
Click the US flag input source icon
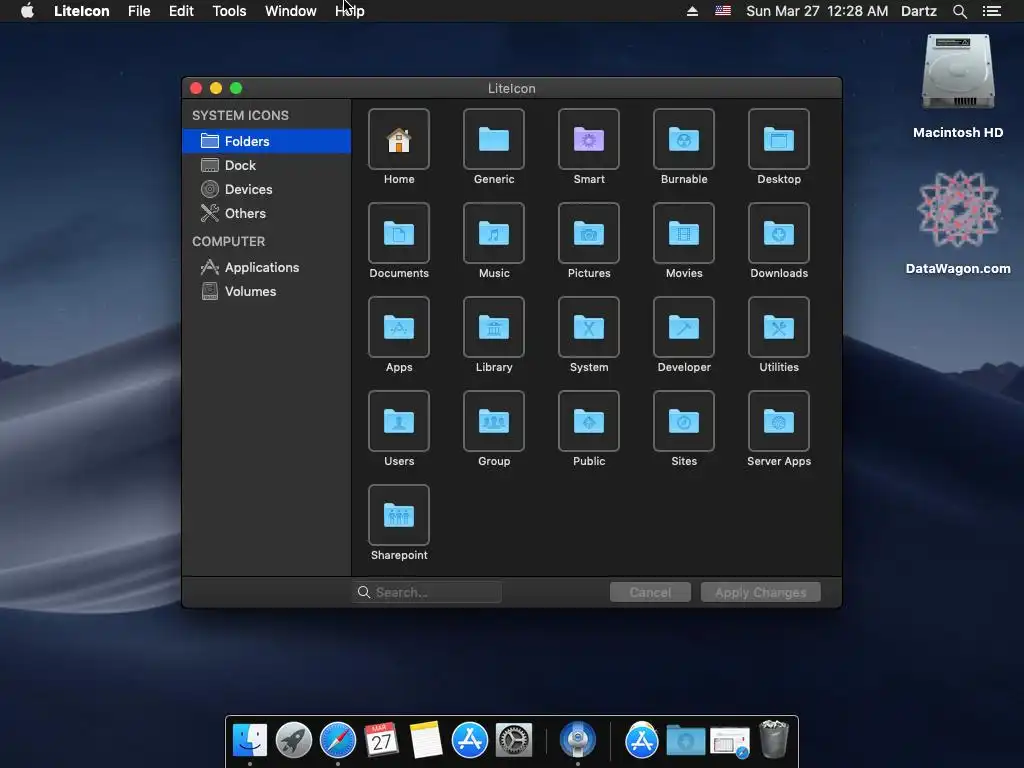723,10
